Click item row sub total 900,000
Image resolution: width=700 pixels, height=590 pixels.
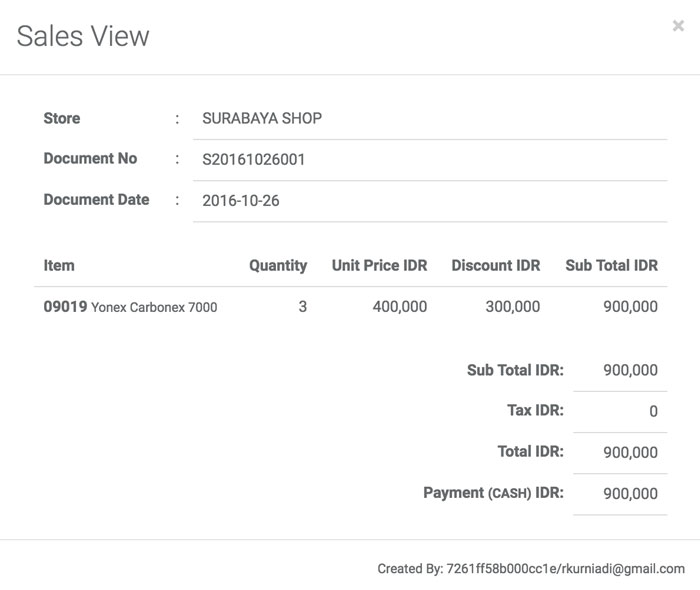[x=630, y=307]
